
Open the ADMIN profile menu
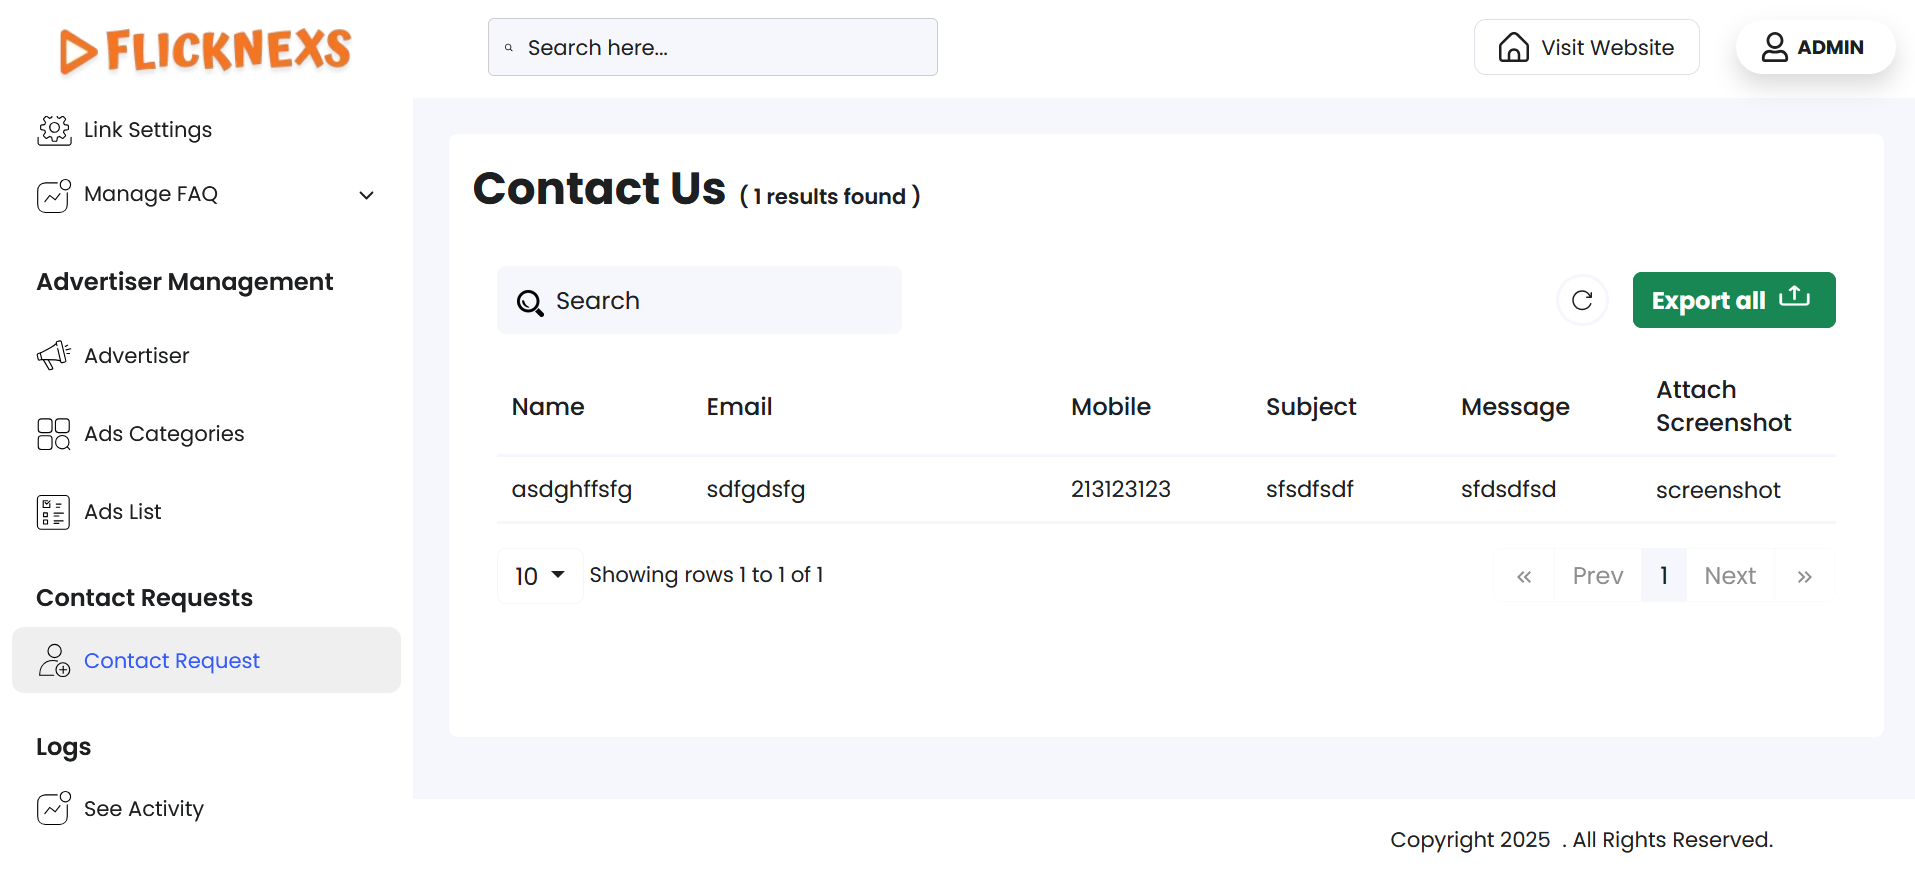1814,47
